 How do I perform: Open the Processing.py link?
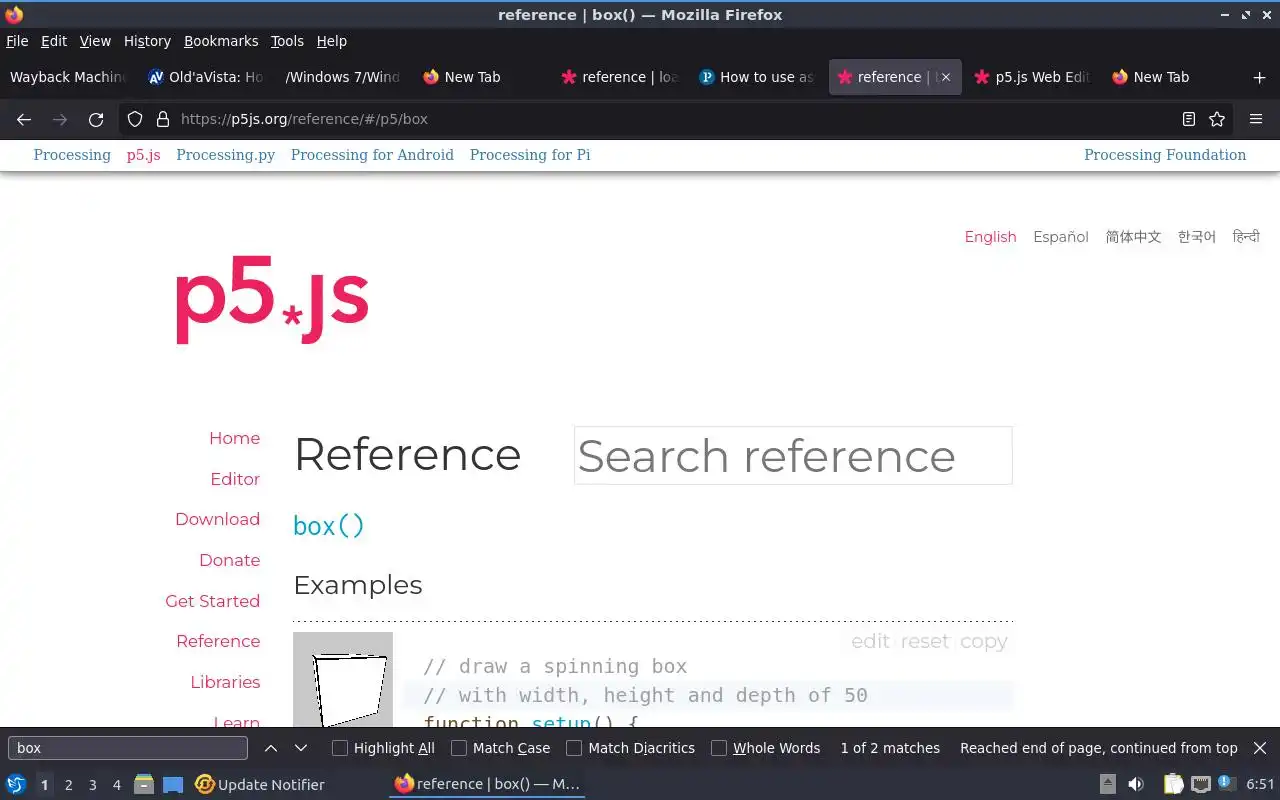click(226, 155)
